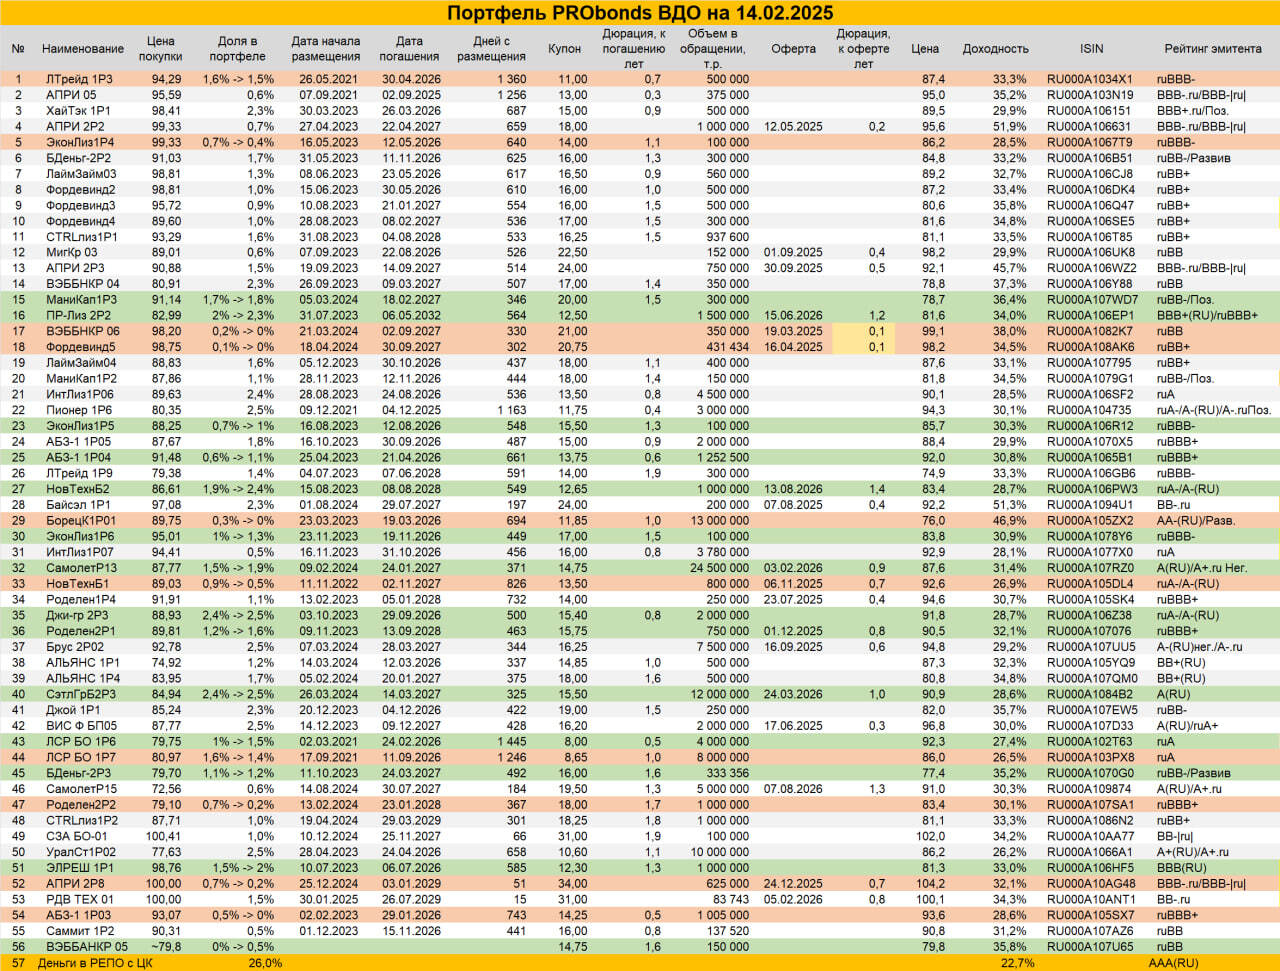Click the bond name 'МигКр 03'

coord(72,253)
